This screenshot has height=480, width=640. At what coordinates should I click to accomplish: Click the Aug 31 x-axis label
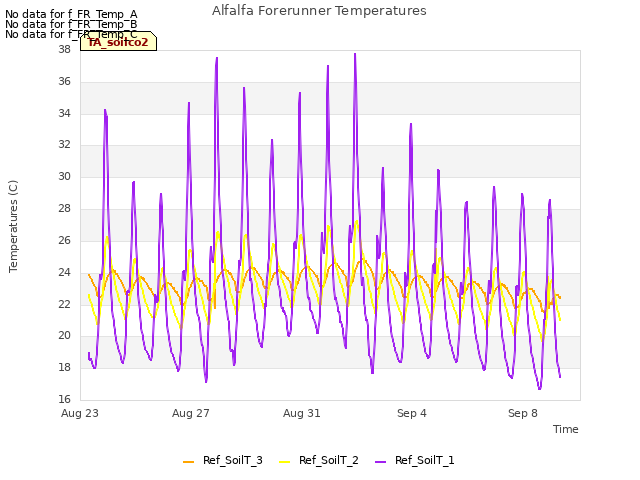click(x=302, y=413)
